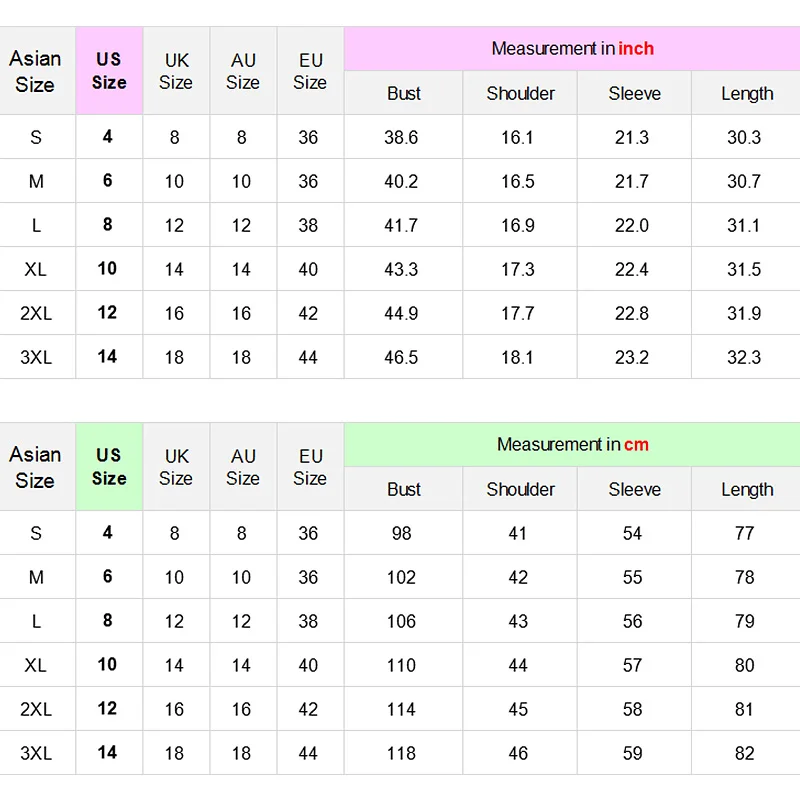Screen dimensions: 800x800
Task: Click Length value 32.3 for size 3XL
Action: coord(744,357)
